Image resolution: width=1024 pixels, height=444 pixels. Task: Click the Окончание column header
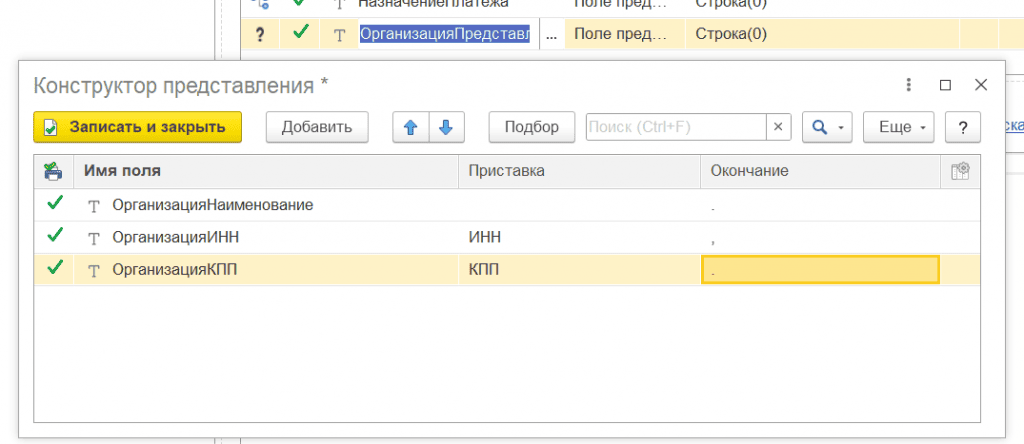[x=820, y=171]
